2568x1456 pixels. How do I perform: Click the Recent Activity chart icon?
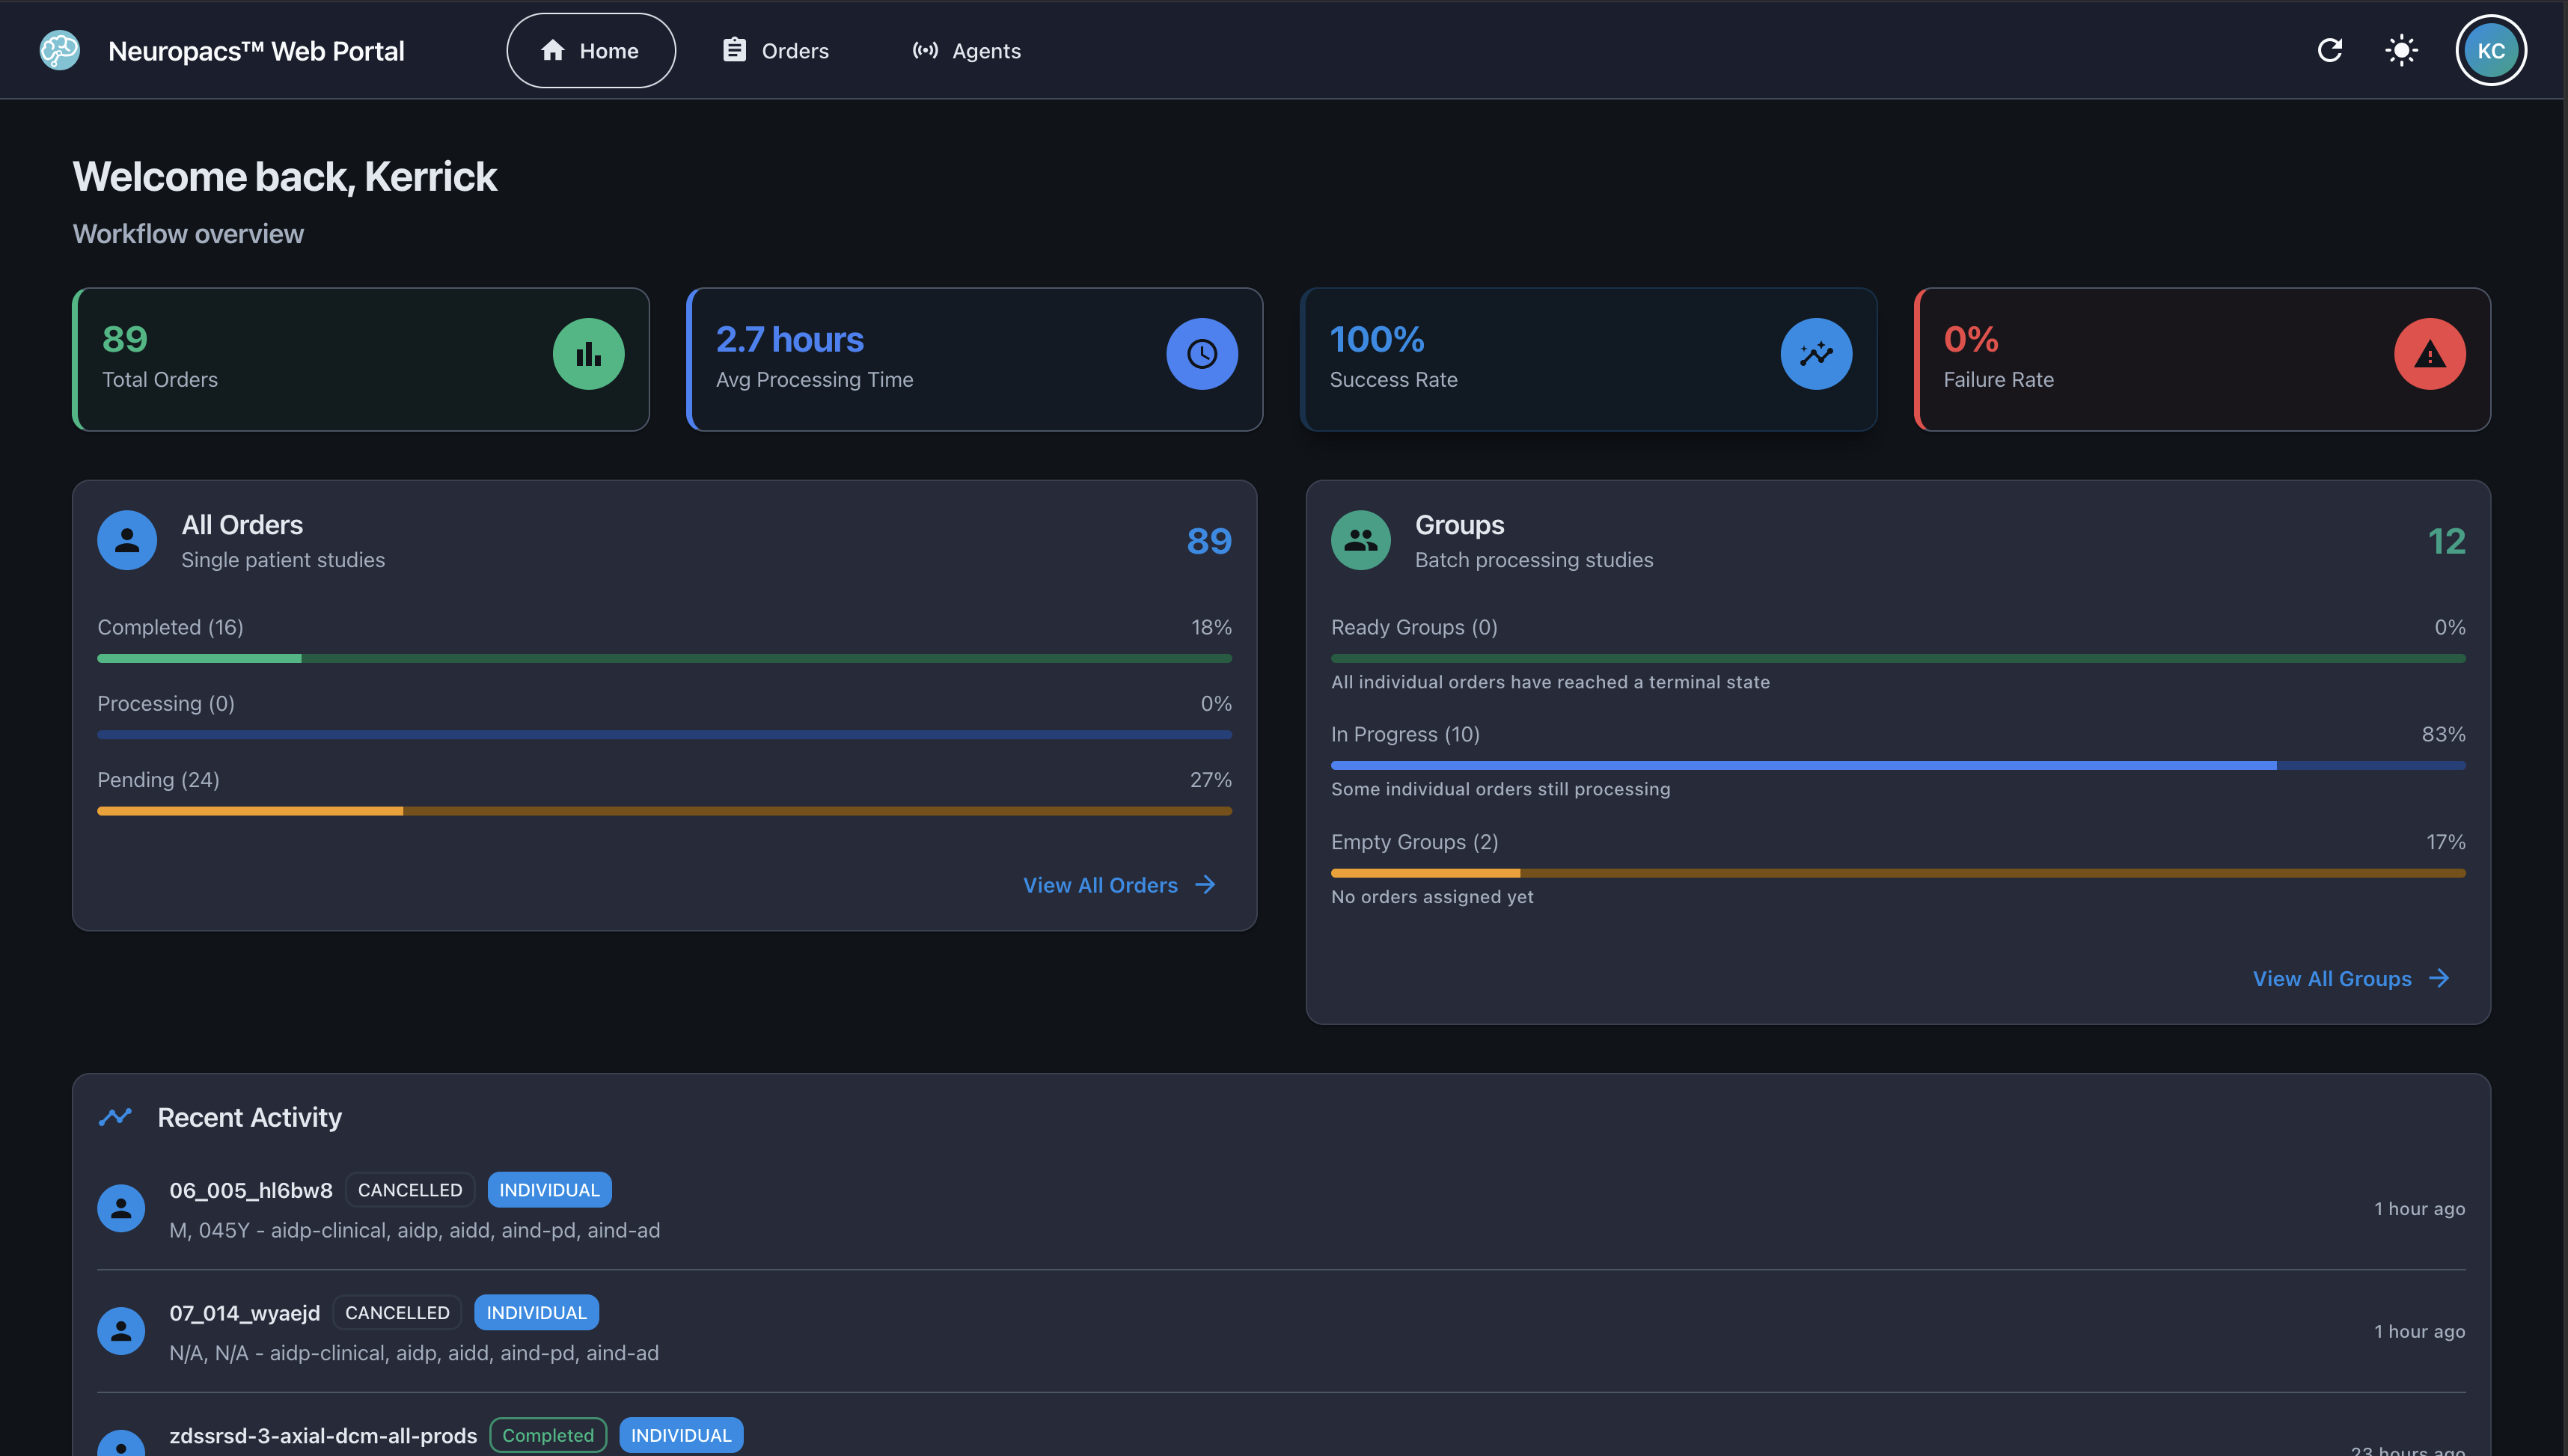115,1117
